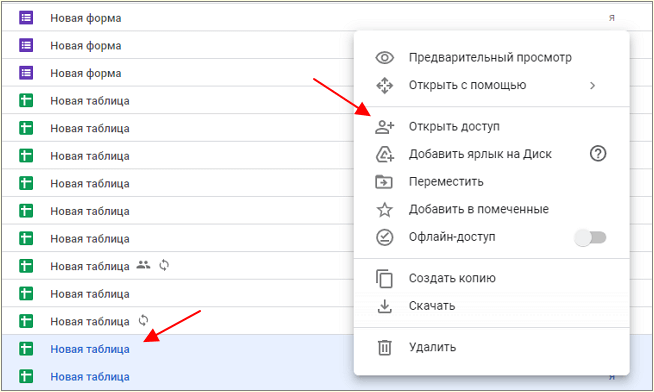The image size is (654, 392).
Task: Click the eye icon for Предварительный просмотр
Action: coord(384,58)
